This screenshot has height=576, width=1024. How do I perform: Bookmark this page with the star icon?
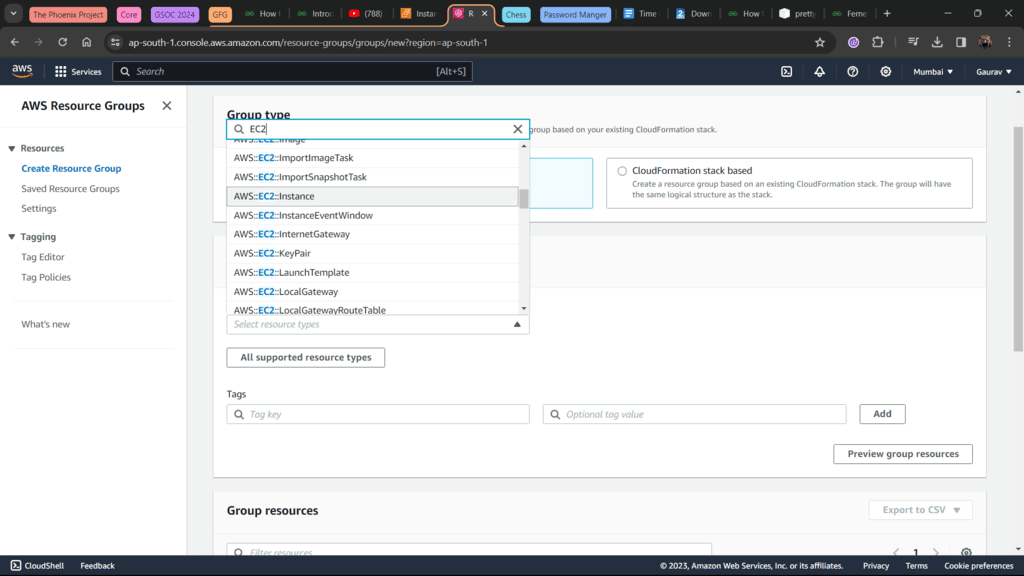point(820,42)
